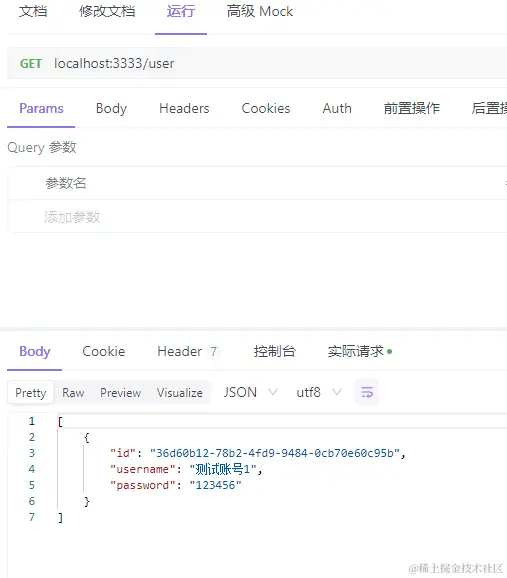The image size is (507, 578).
Task: Open 前置操作 tab
Action: pyautogui.click(x=411, y=108)
